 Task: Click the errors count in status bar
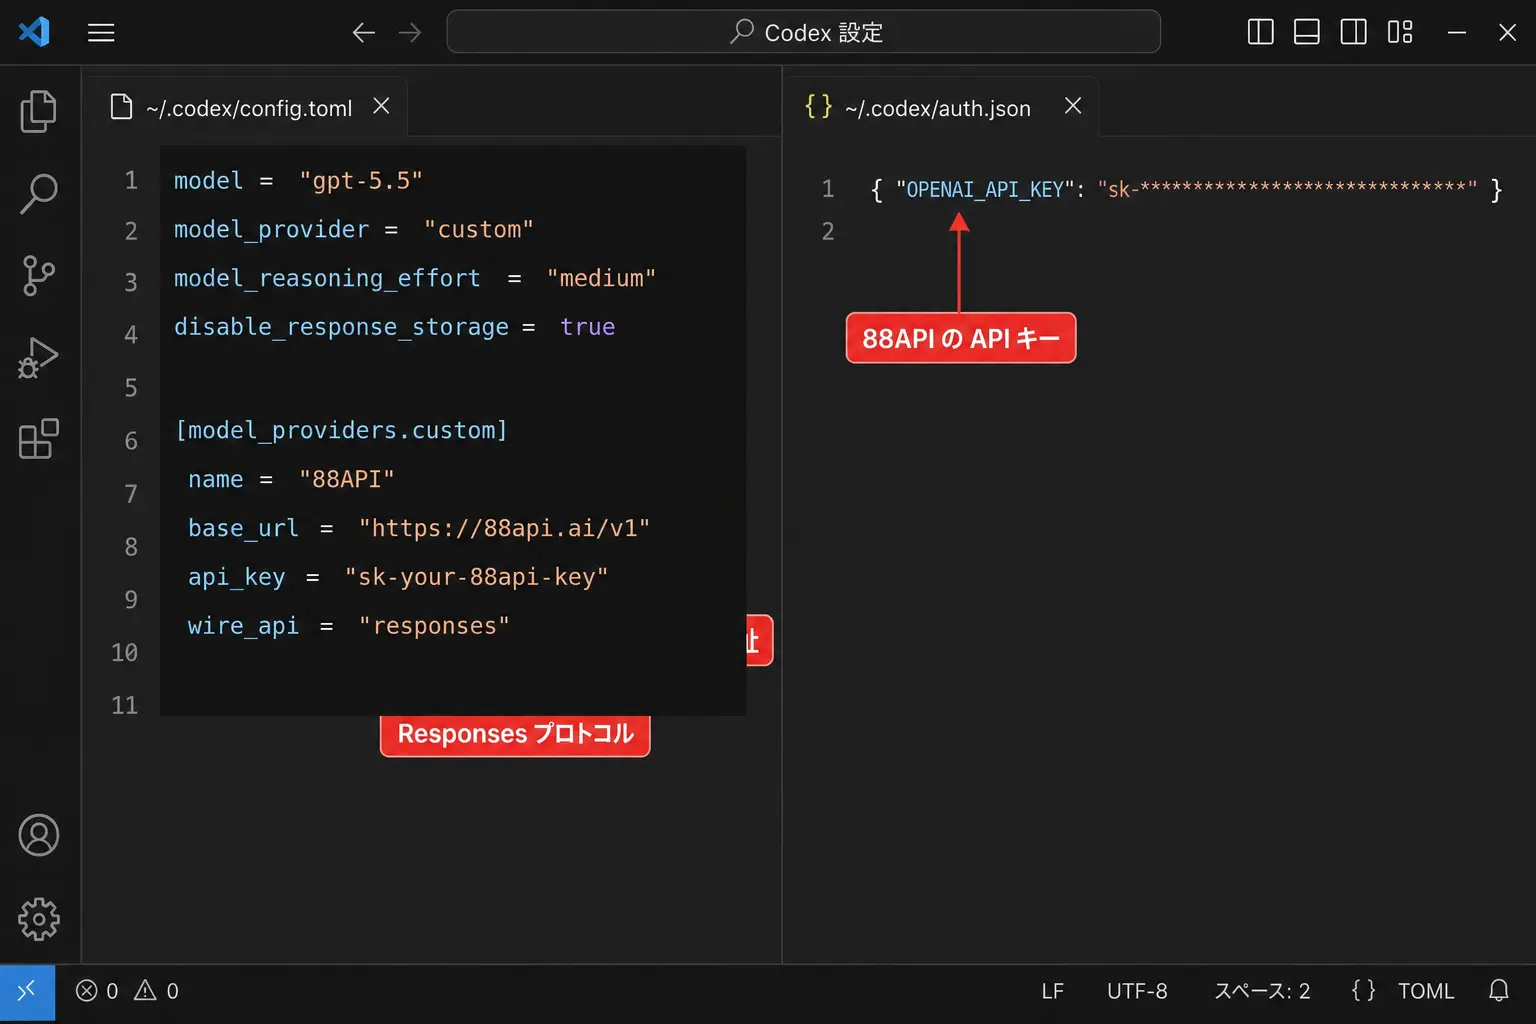(97, 991)
